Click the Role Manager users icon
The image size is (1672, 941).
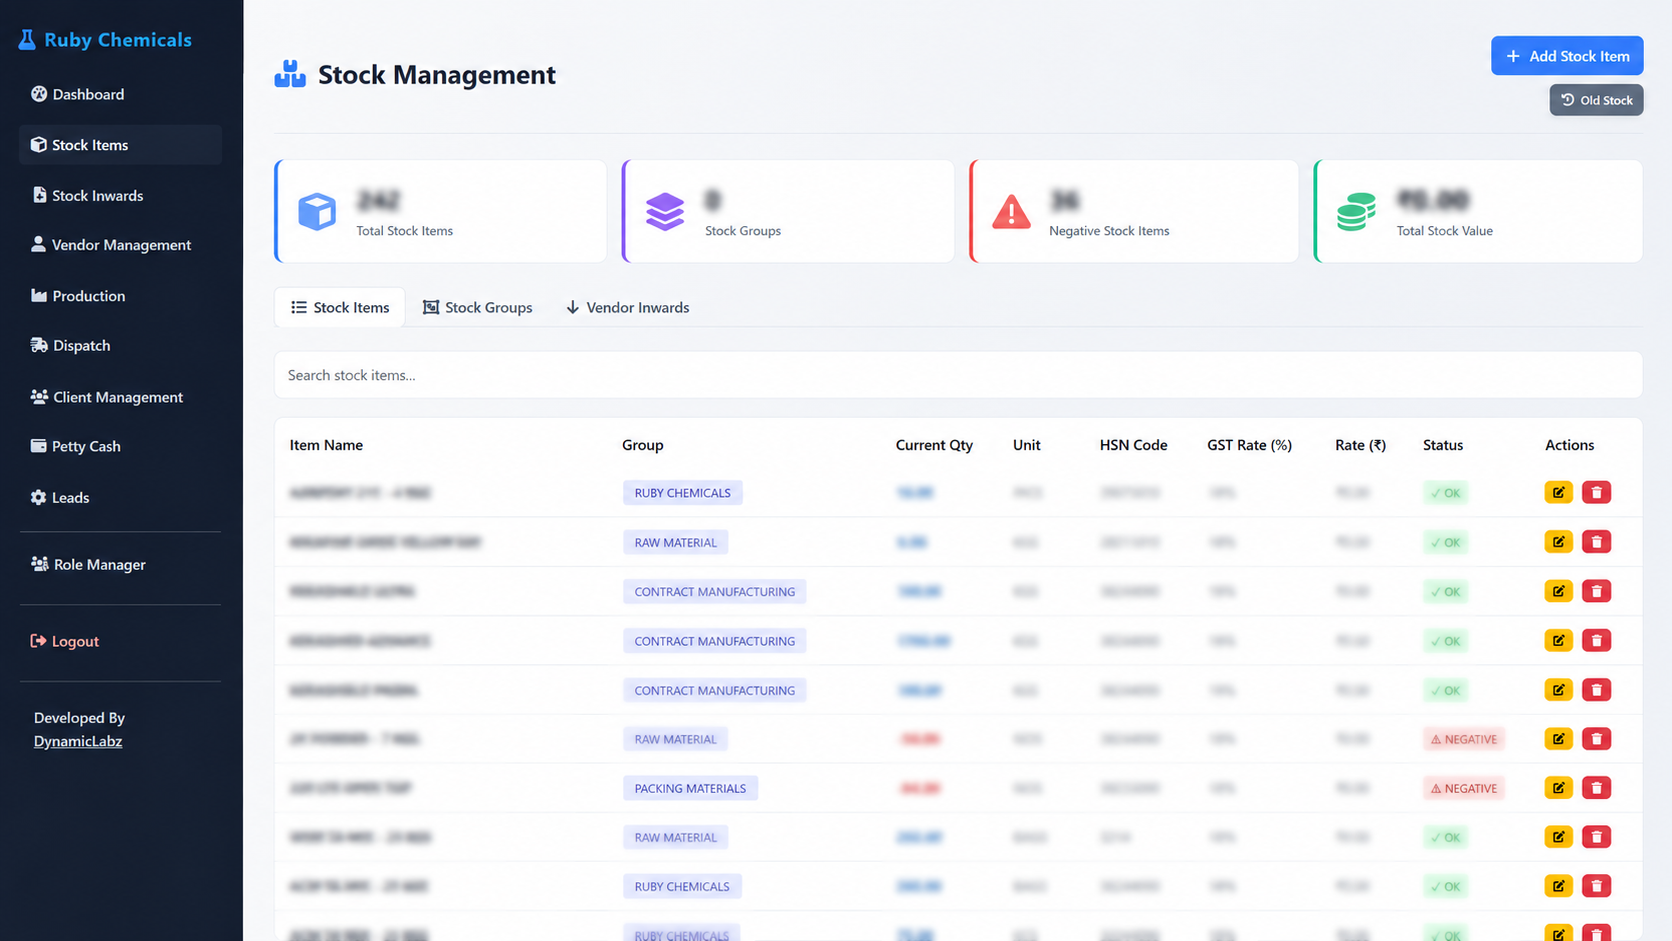tap(39, 564)
